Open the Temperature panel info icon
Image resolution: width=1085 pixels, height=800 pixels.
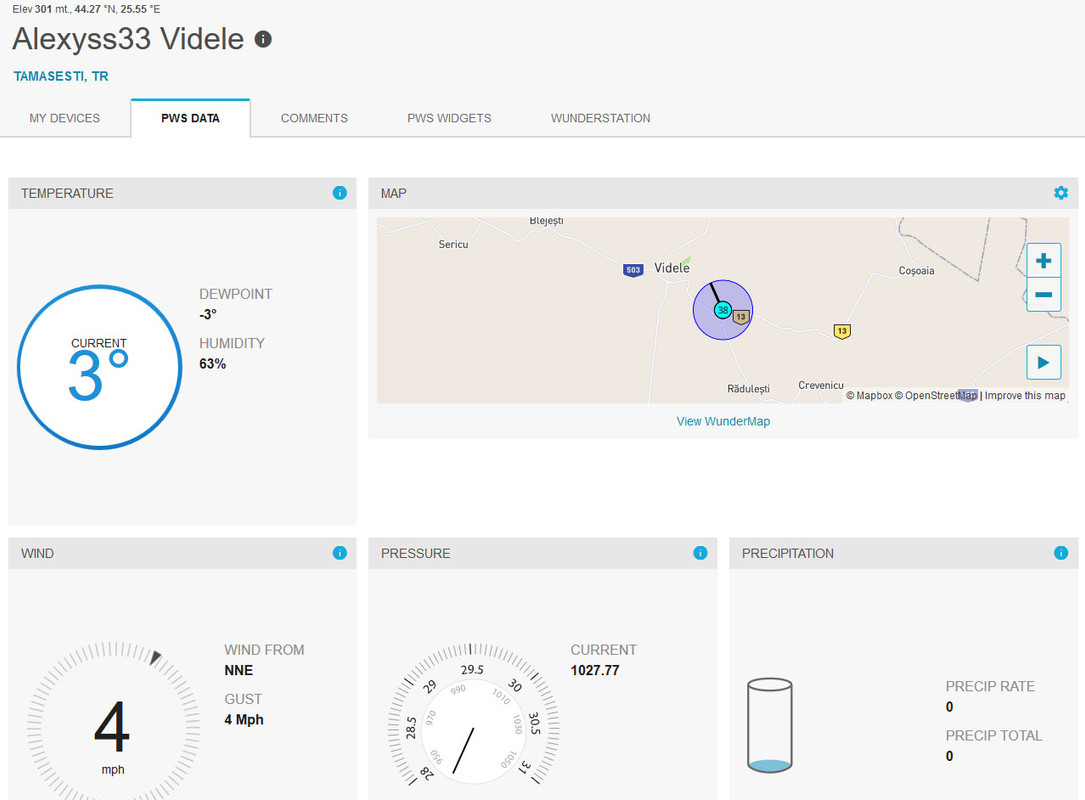340,193
